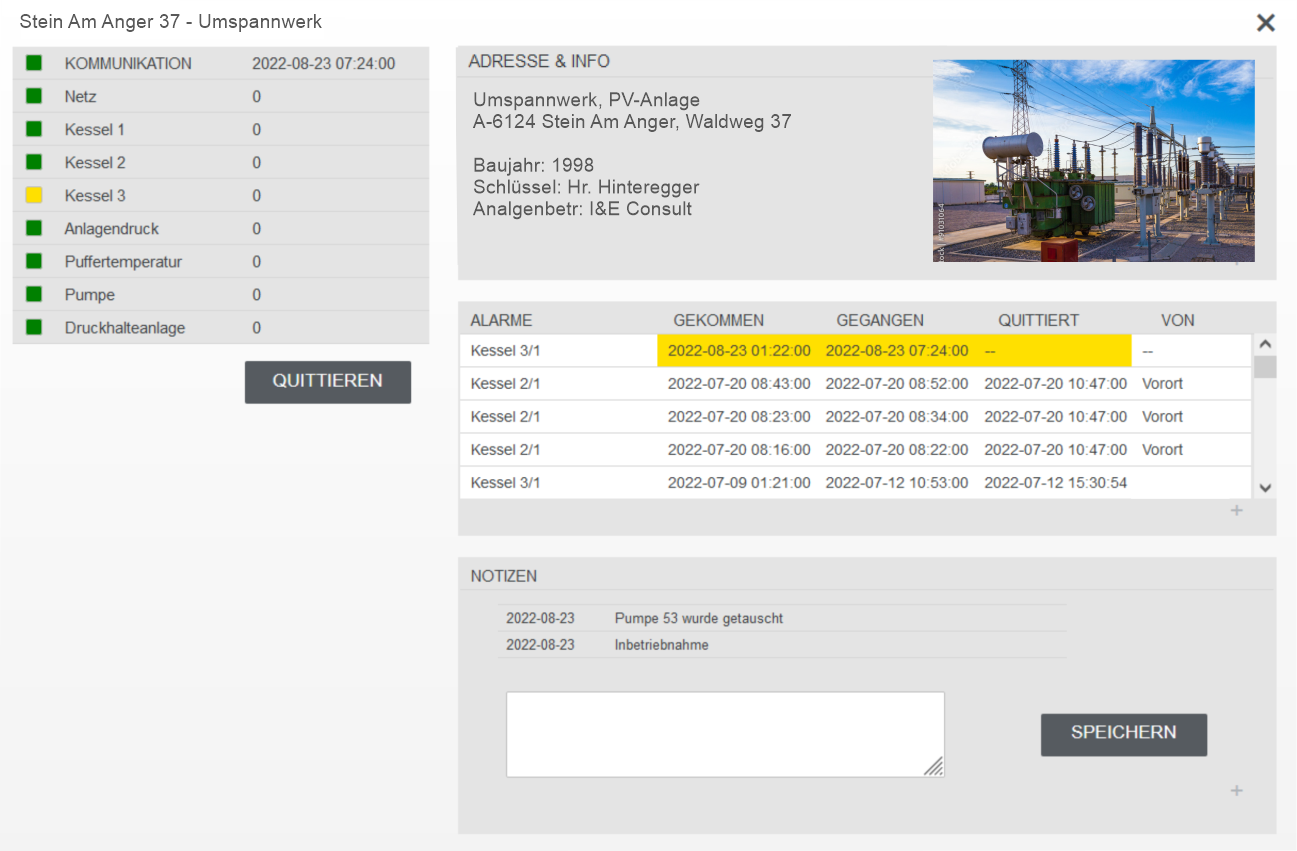Click the yellow Kessel 3 status indicator
Screen dimensions: 1297x851
pos(34,195)
